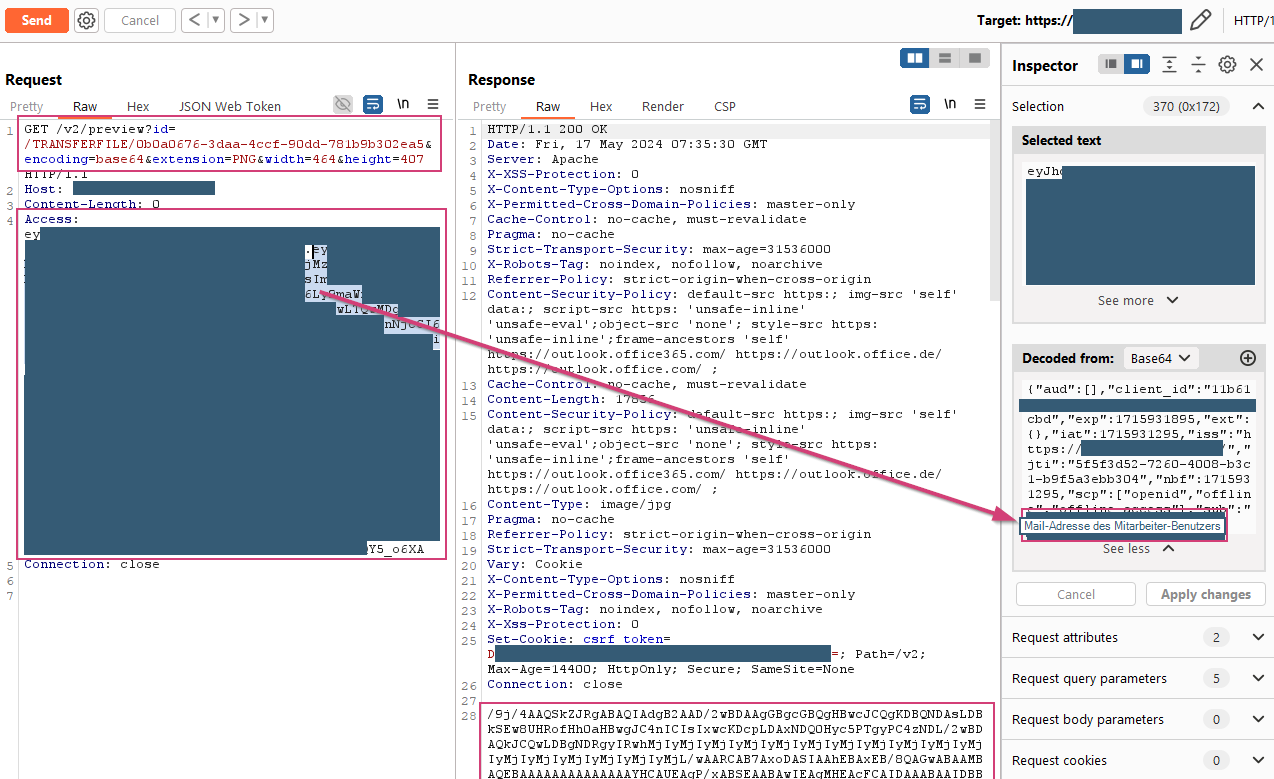The image size is (1274, 779).
Task: Open the back history dropdown arrow
Action: pyautogui.click(x=216, y=20)
